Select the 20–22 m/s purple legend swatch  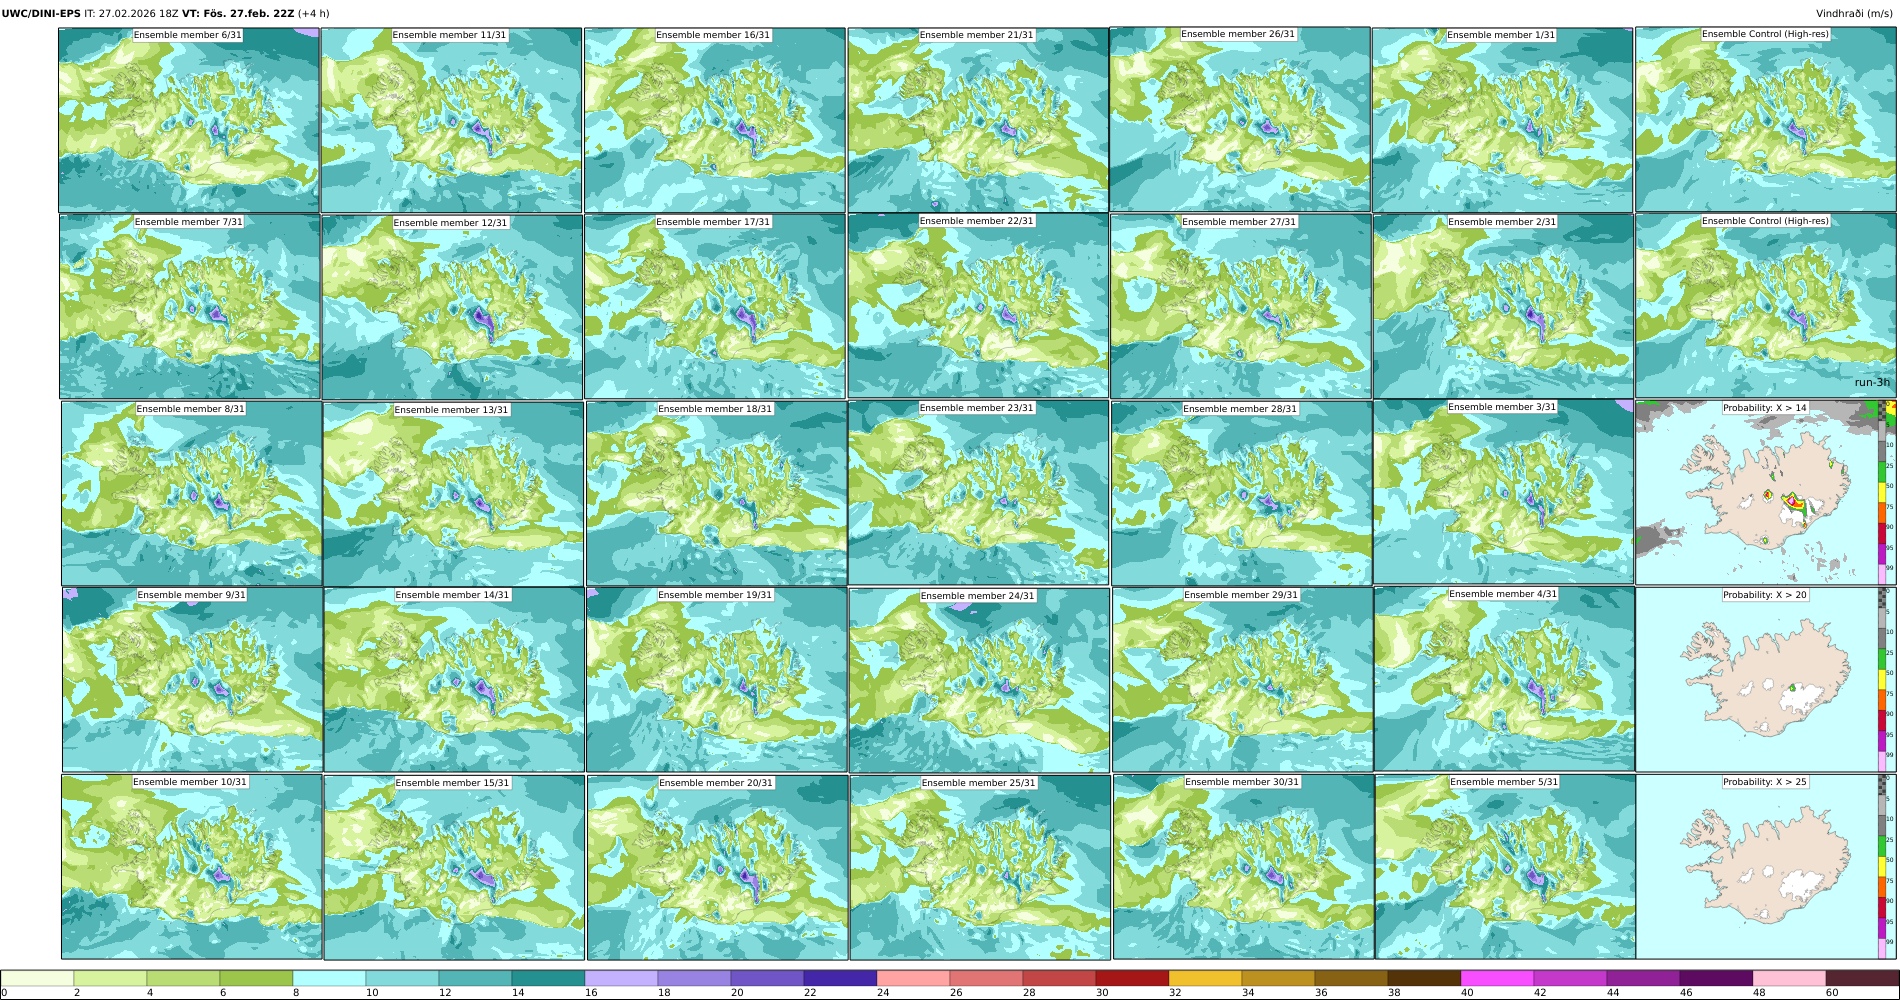coord(766,978)
